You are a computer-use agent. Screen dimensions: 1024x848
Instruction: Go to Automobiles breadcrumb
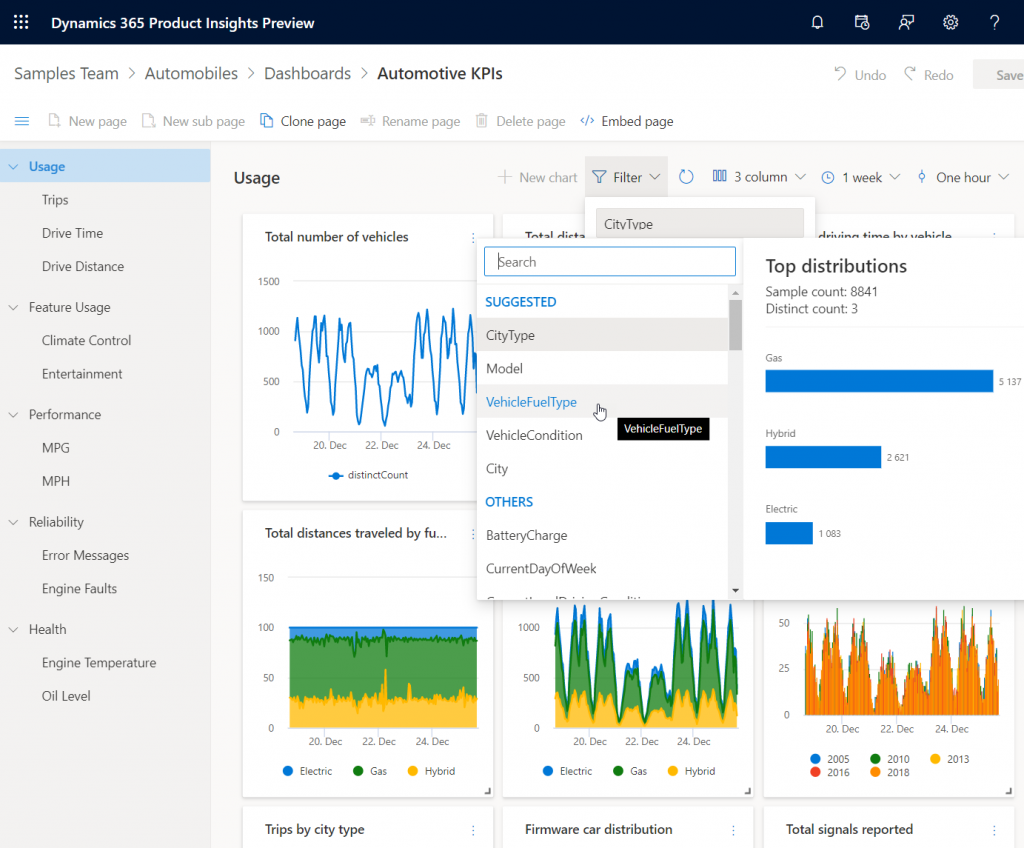191,73
